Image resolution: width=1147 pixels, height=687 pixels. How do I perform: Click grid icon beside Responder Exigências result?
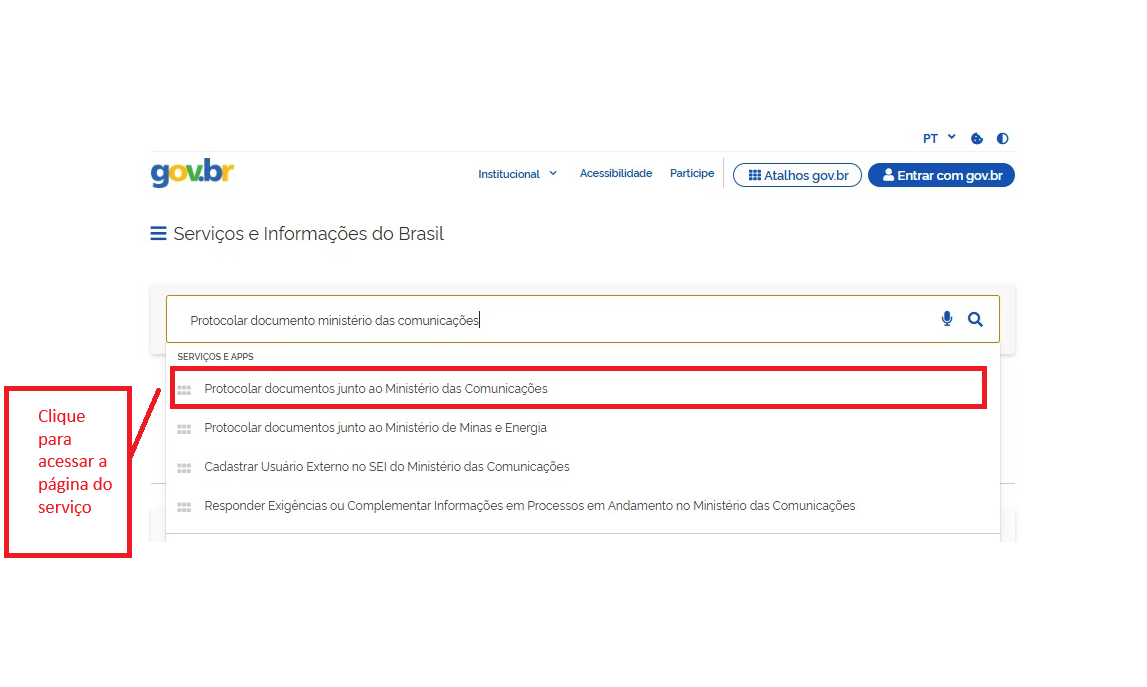[184, 506]
